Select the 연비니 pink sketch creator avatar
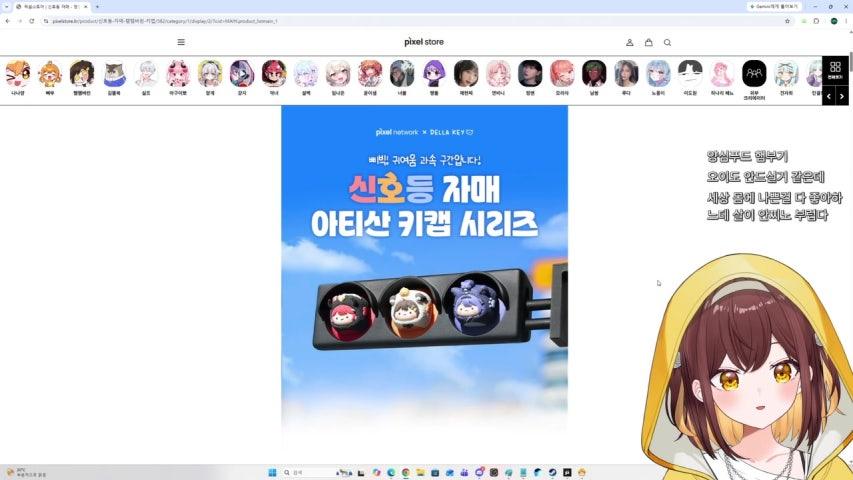853x480 pixels. tap(498, 73)
